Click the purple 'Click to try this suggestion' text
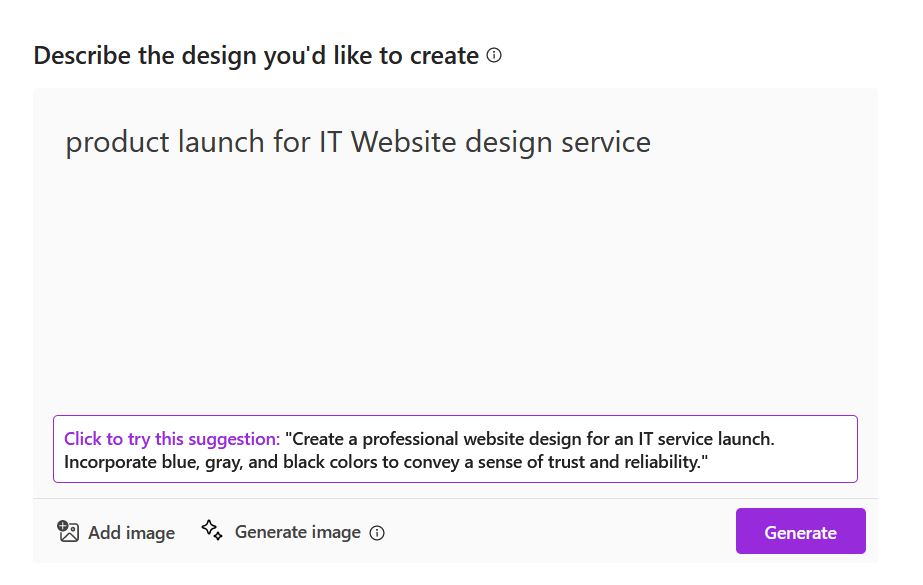The image size is (923, 585). tap(172, 439)
